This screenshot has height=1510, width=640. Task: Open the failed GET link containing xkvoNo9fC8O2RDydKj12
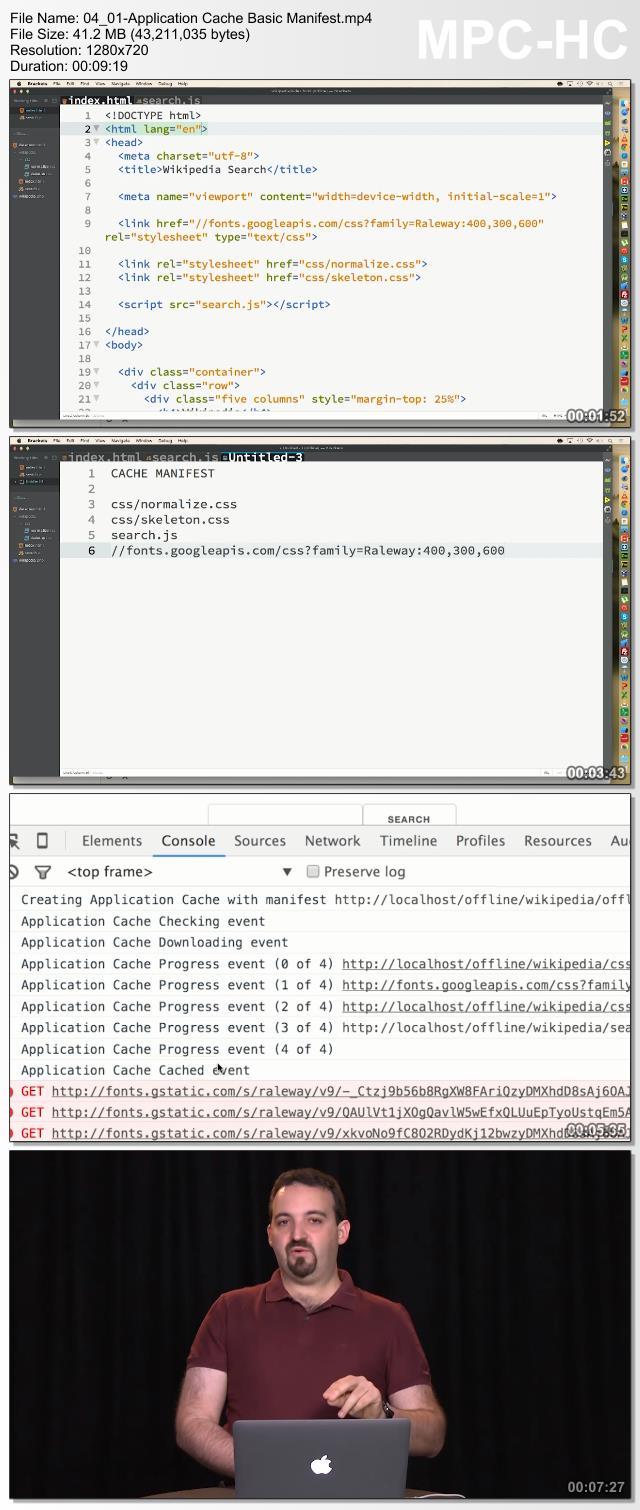click(341, 1133)
